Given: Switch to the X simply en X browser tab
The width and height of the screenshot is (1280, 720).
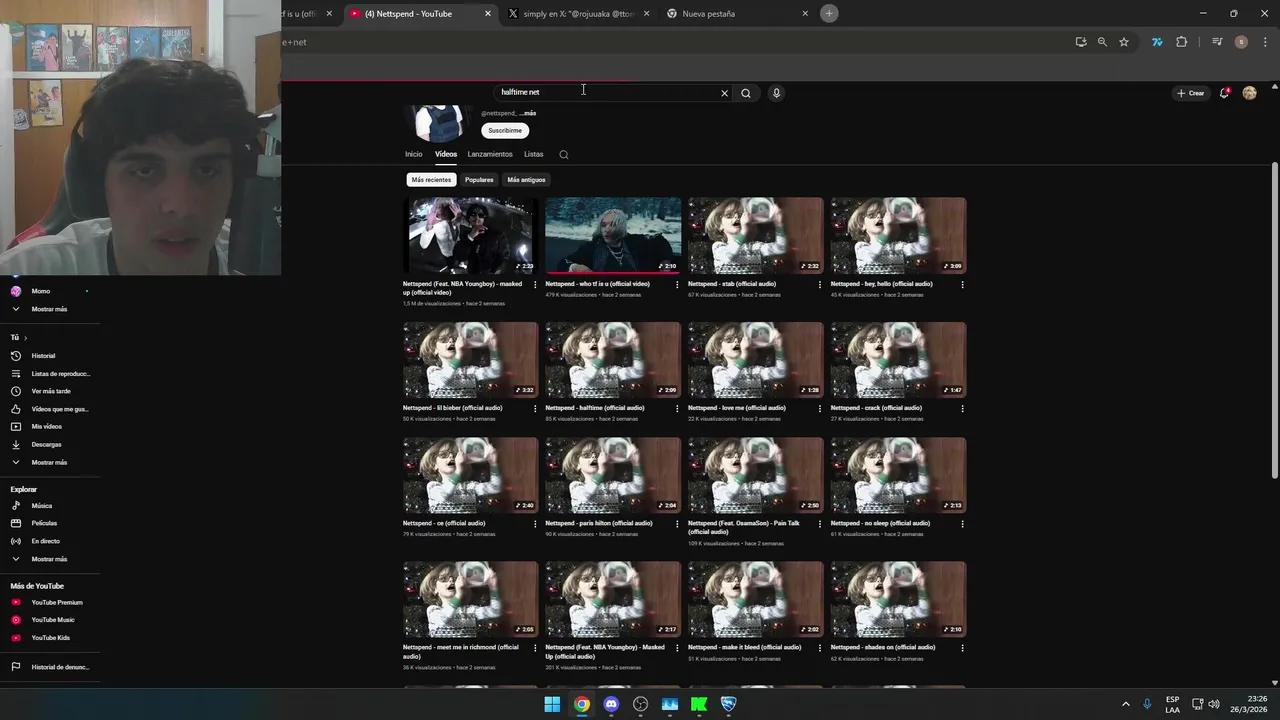Looking at the screenshot, I should click(578, 14).
